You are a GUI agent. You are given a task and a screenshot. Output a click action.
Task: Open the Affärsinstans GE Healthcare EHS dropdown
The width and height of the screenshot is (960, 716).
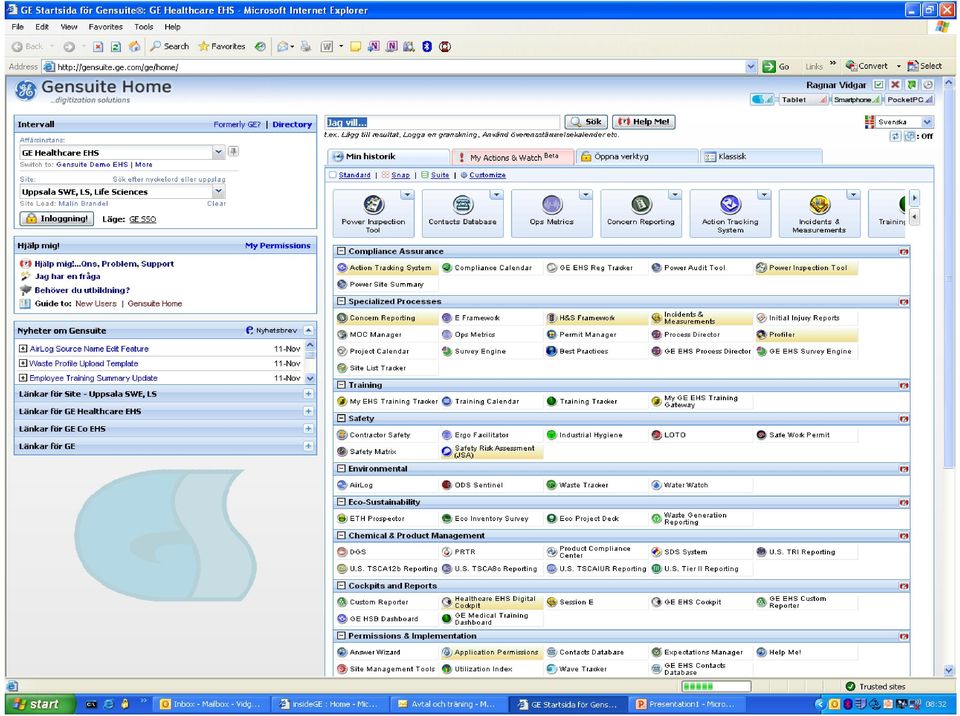coord(219,152)
